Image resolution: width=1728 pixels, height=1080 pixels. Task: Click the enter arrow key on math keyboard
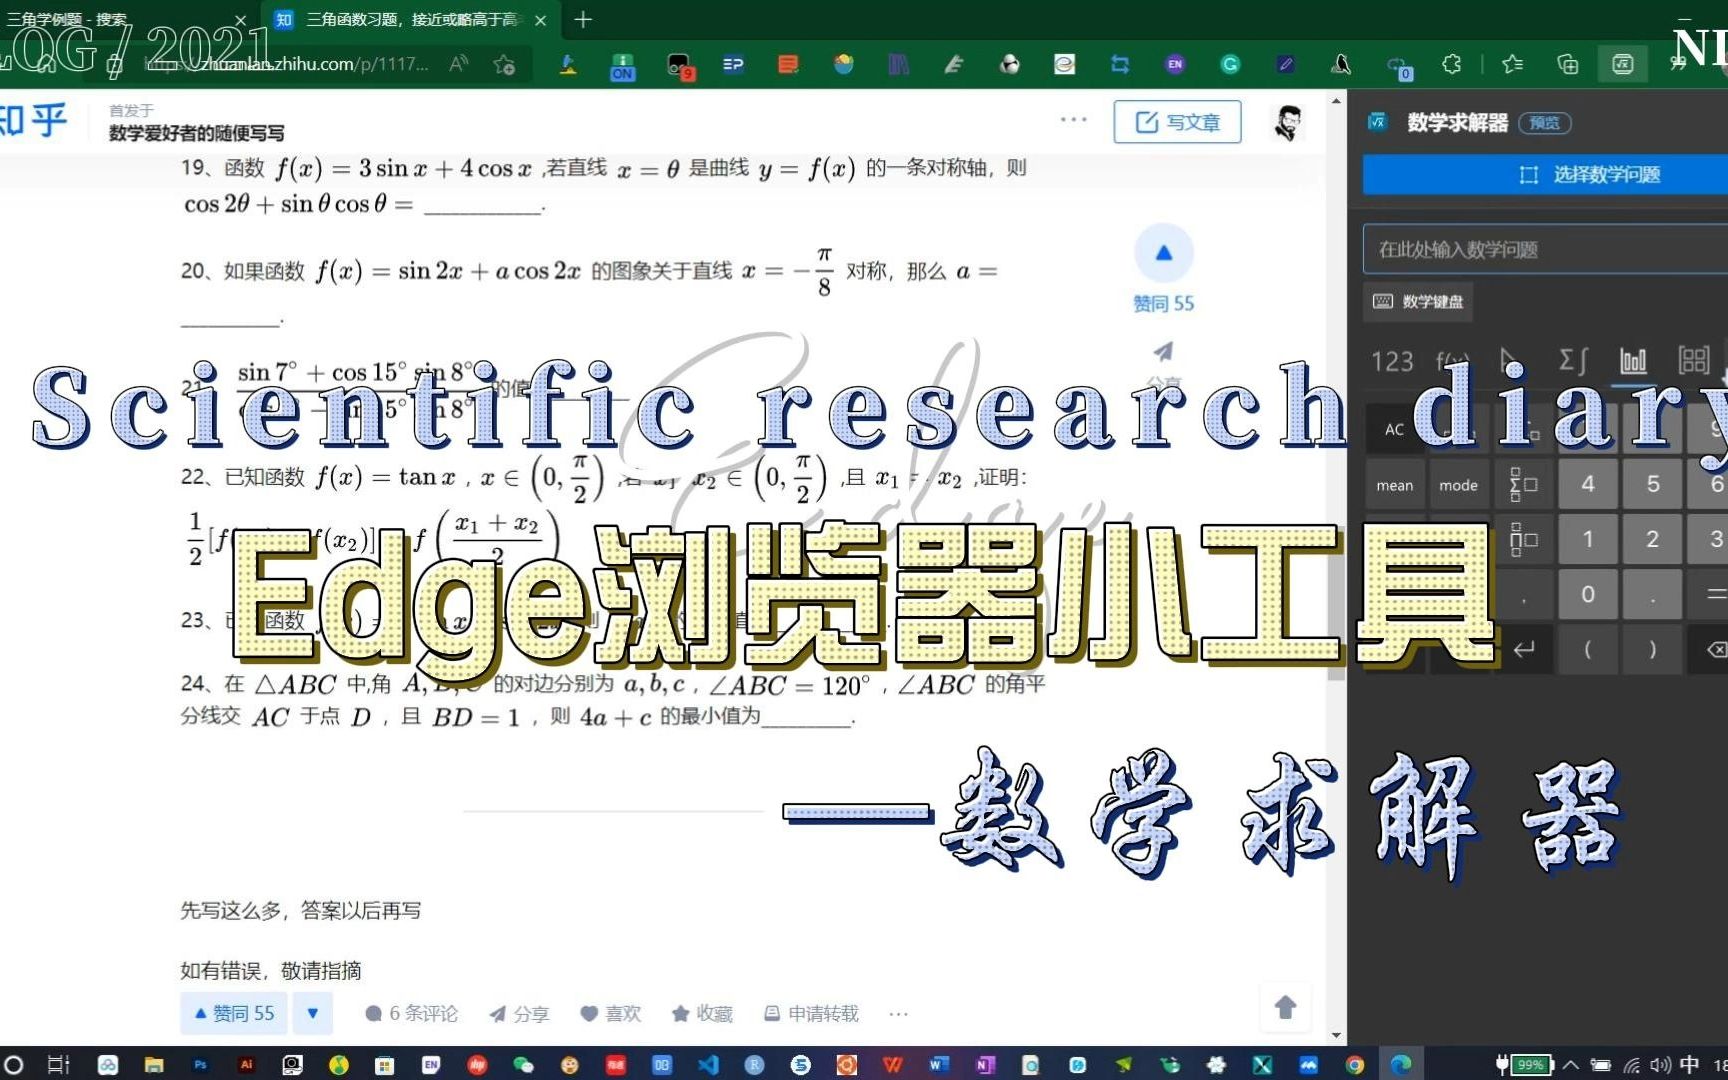coord(1524,650)
